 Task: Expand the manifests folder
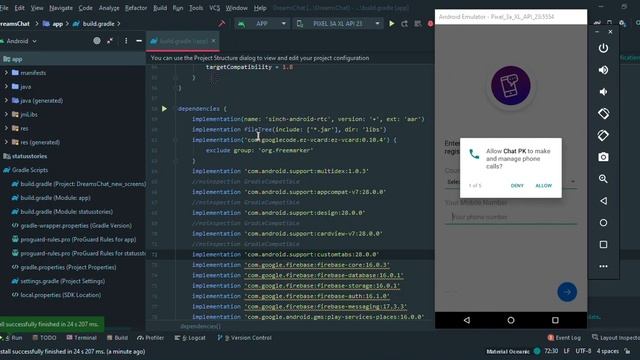(x=6, y=73)
